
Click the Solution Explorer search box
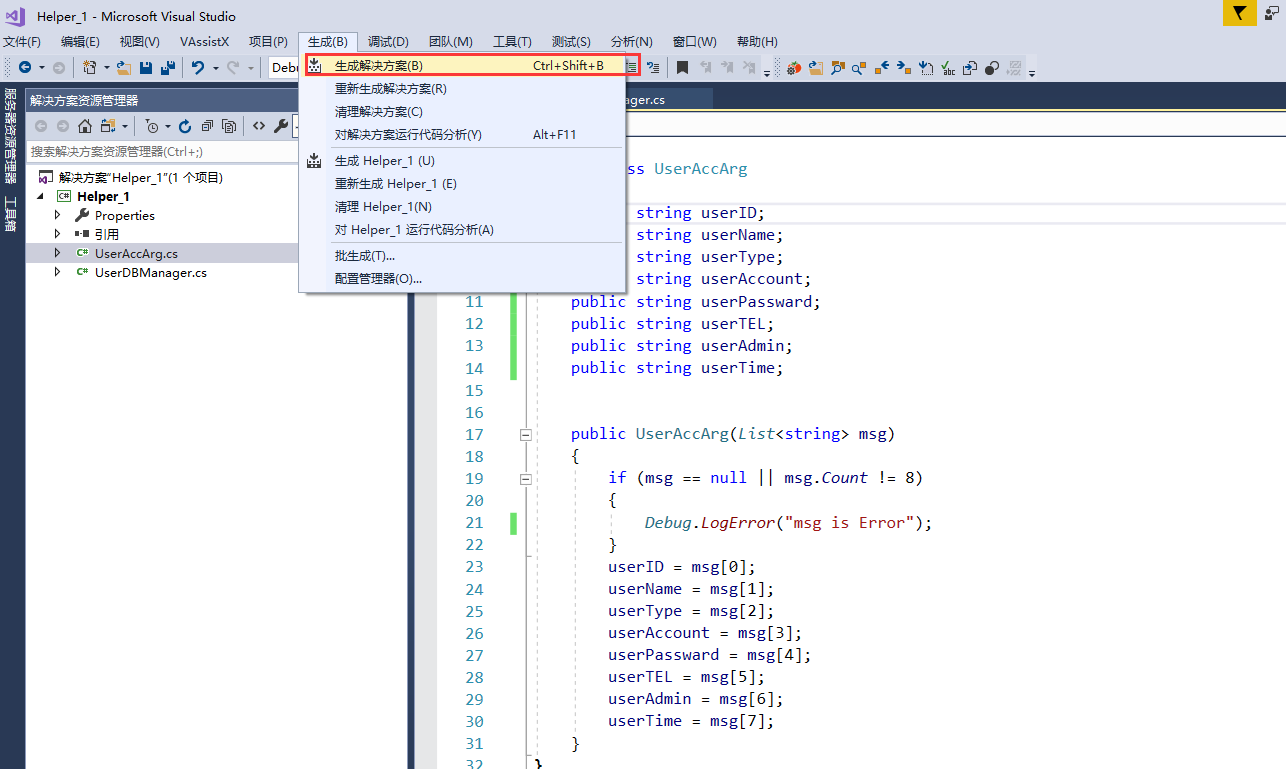[160, 151]
